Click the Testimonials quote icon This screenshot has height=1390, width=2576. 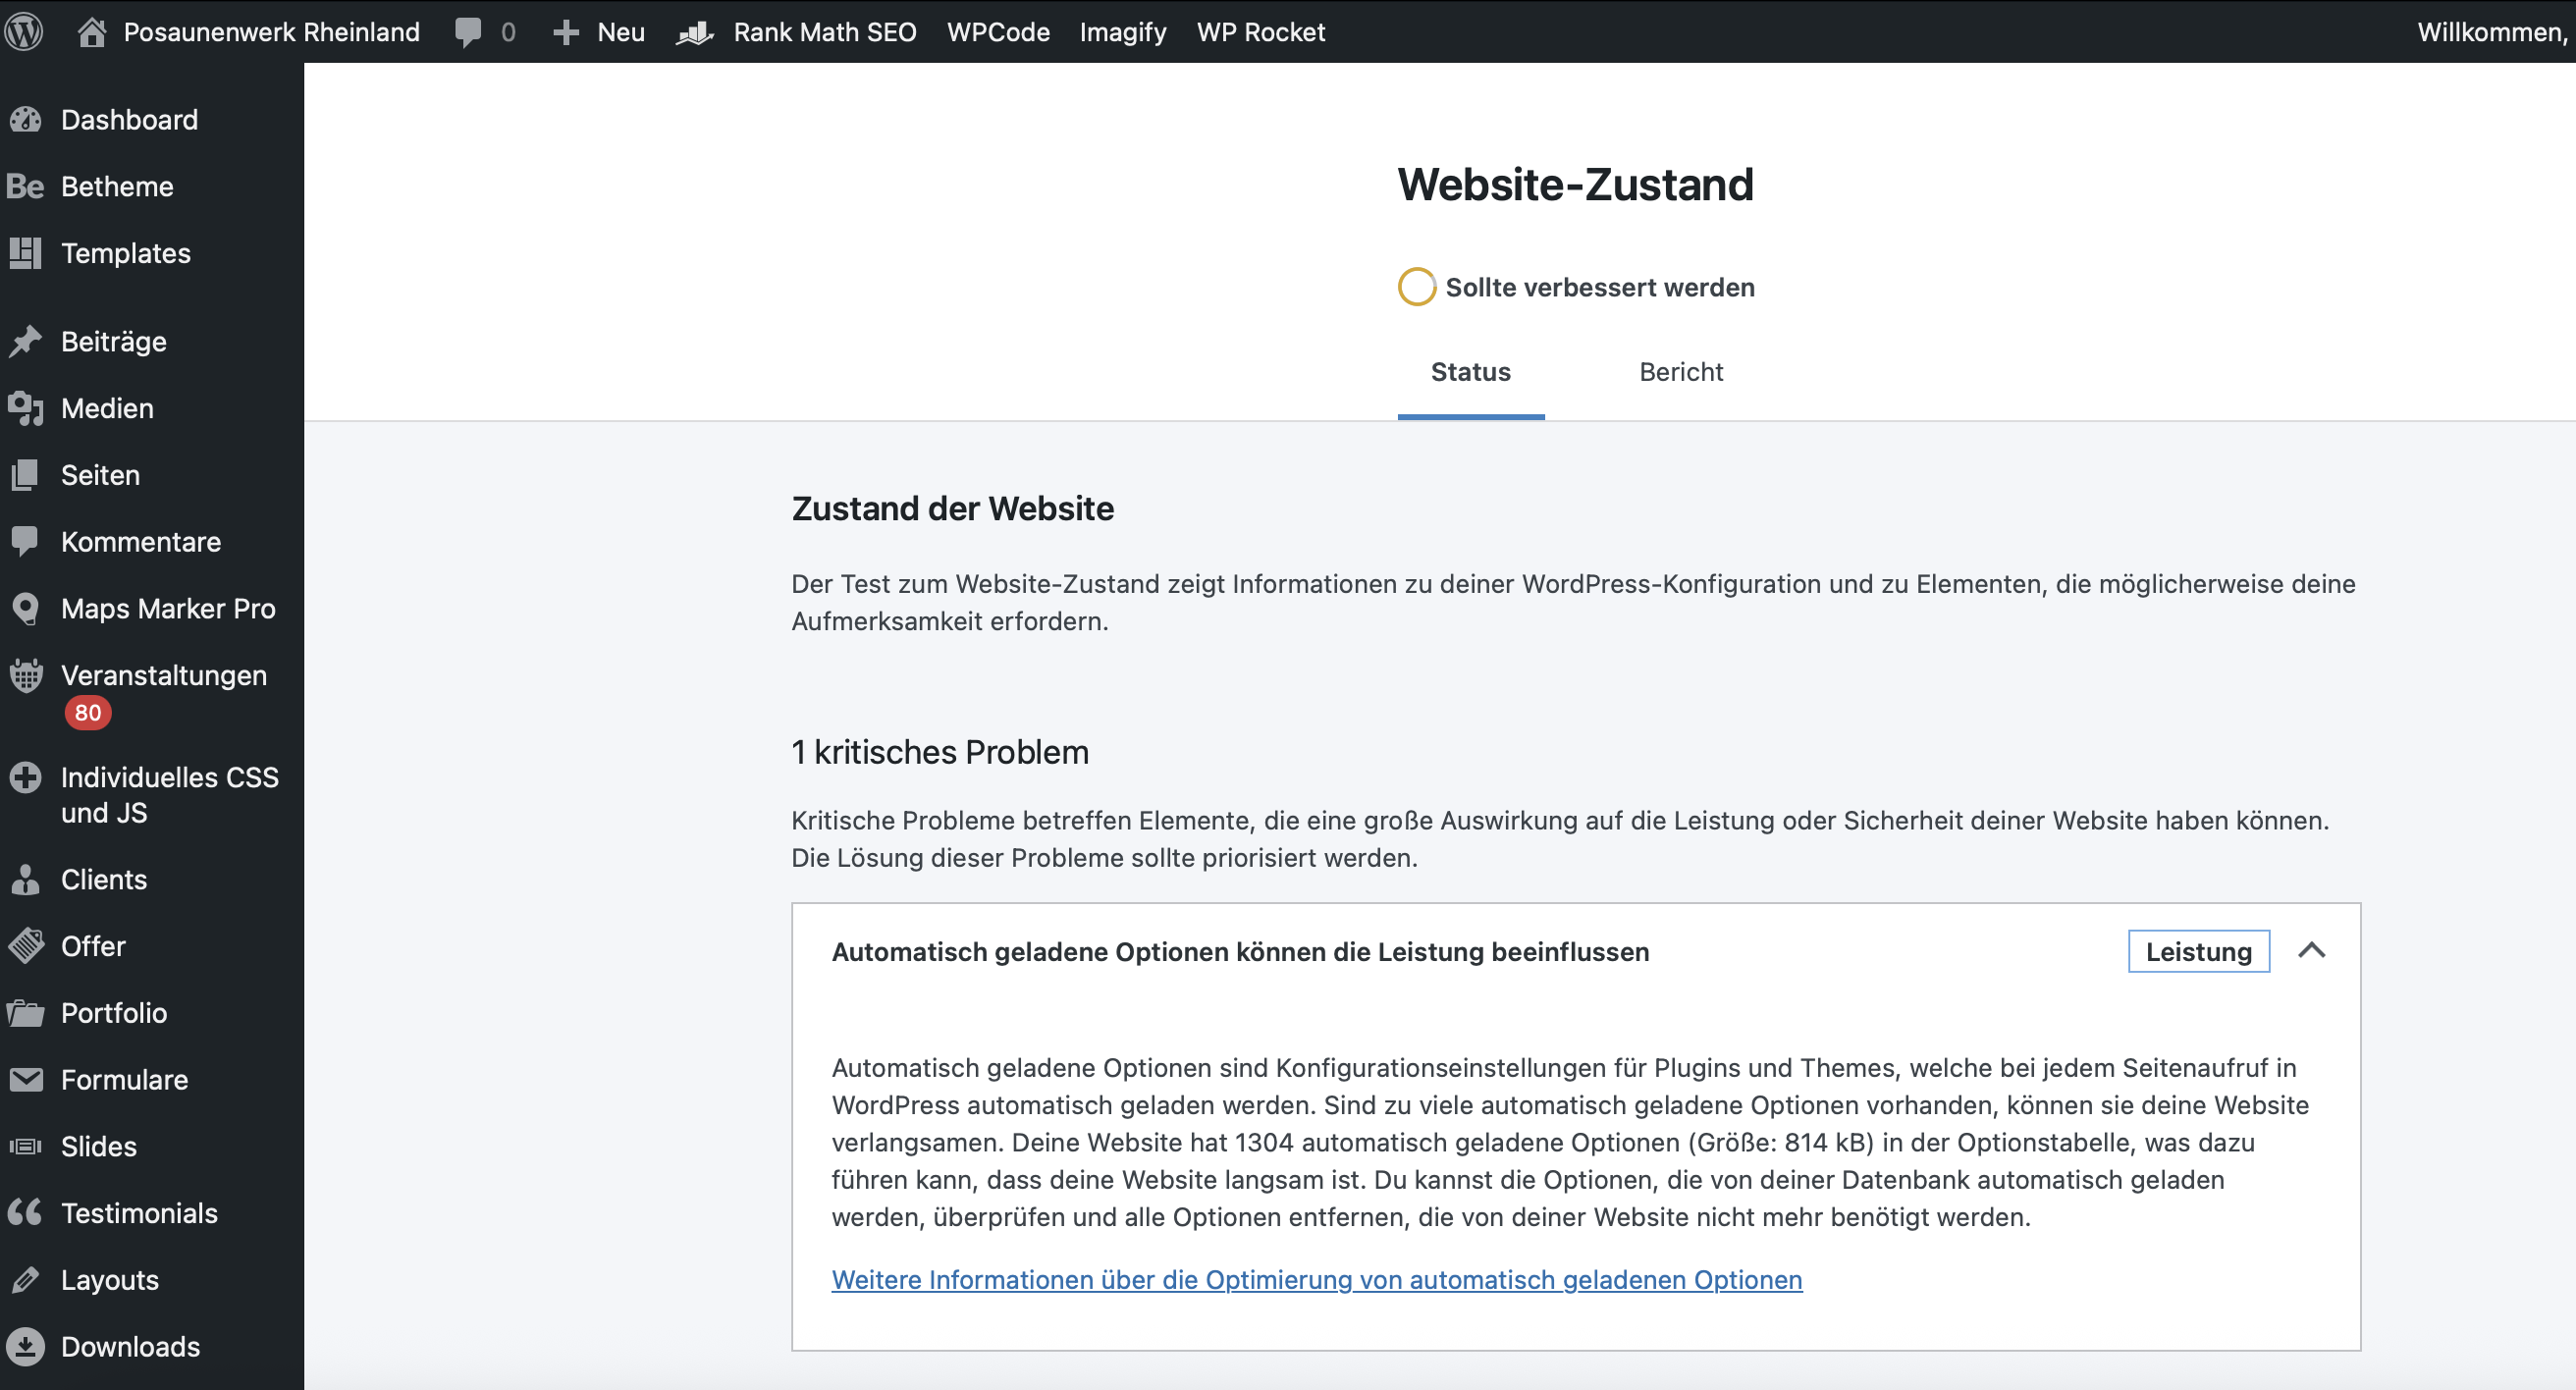coord(25,1213)
